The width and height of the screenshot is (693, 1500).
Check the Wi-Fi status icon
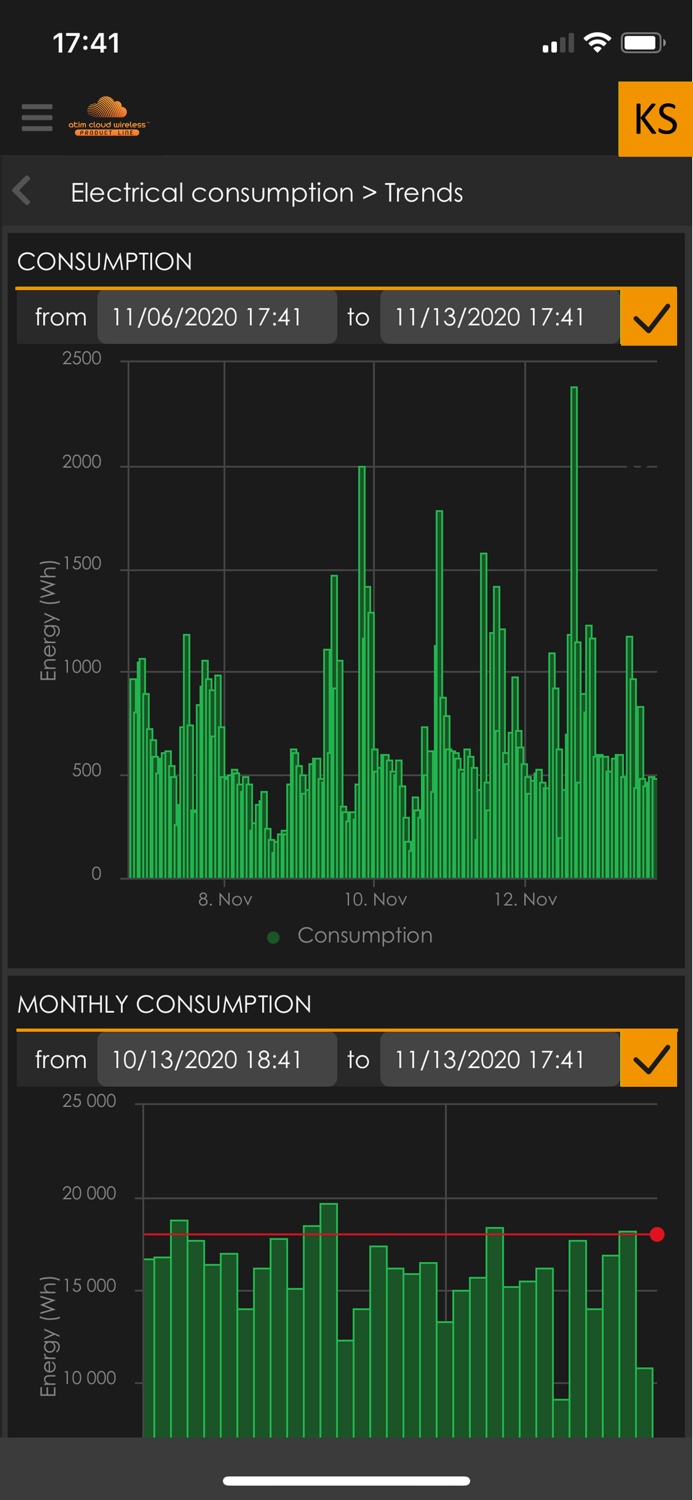[598, 43]
